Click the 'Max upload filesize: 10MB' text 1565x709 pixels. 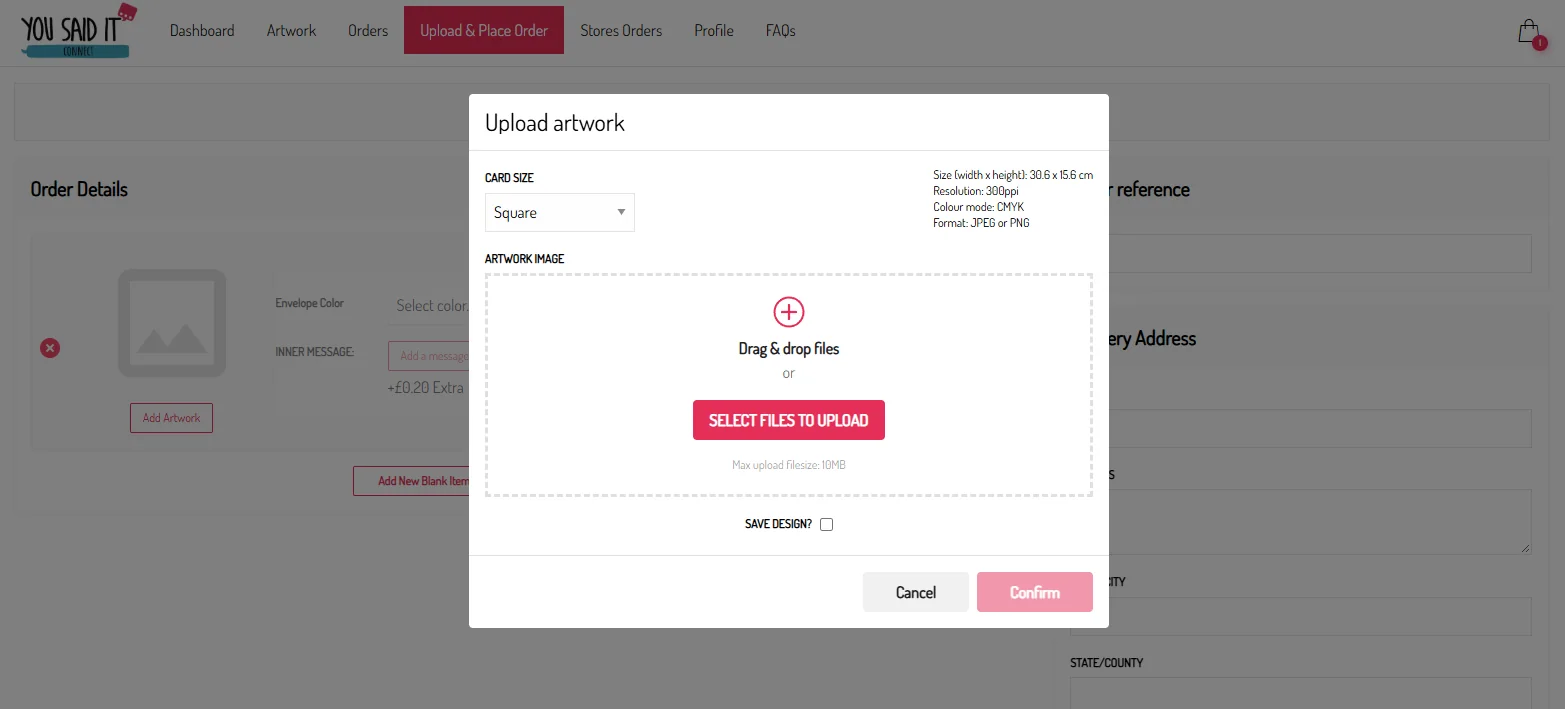point(789,465)
